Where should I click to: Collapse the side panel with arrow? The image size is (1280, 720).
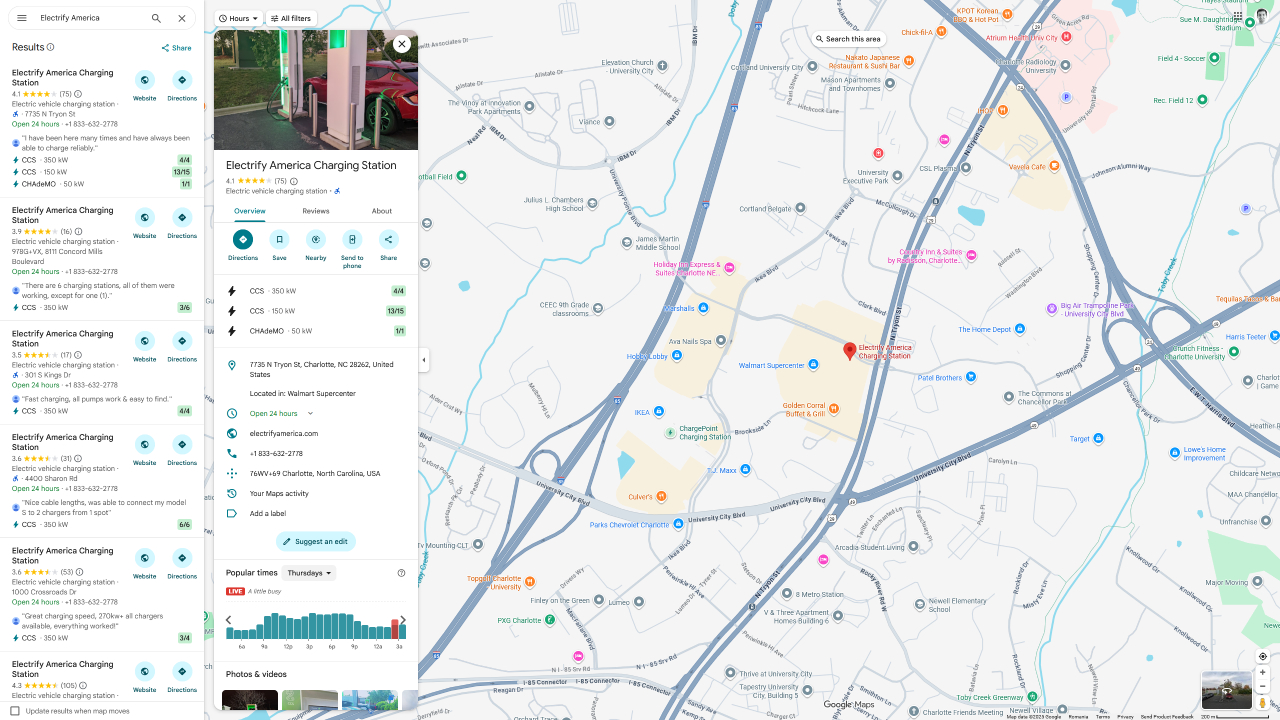tap(423, 360)
